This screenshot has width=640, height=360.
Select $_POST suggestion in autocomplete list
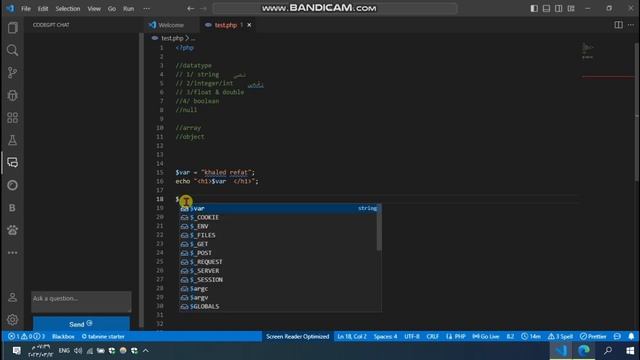click(x=279, y=253)
